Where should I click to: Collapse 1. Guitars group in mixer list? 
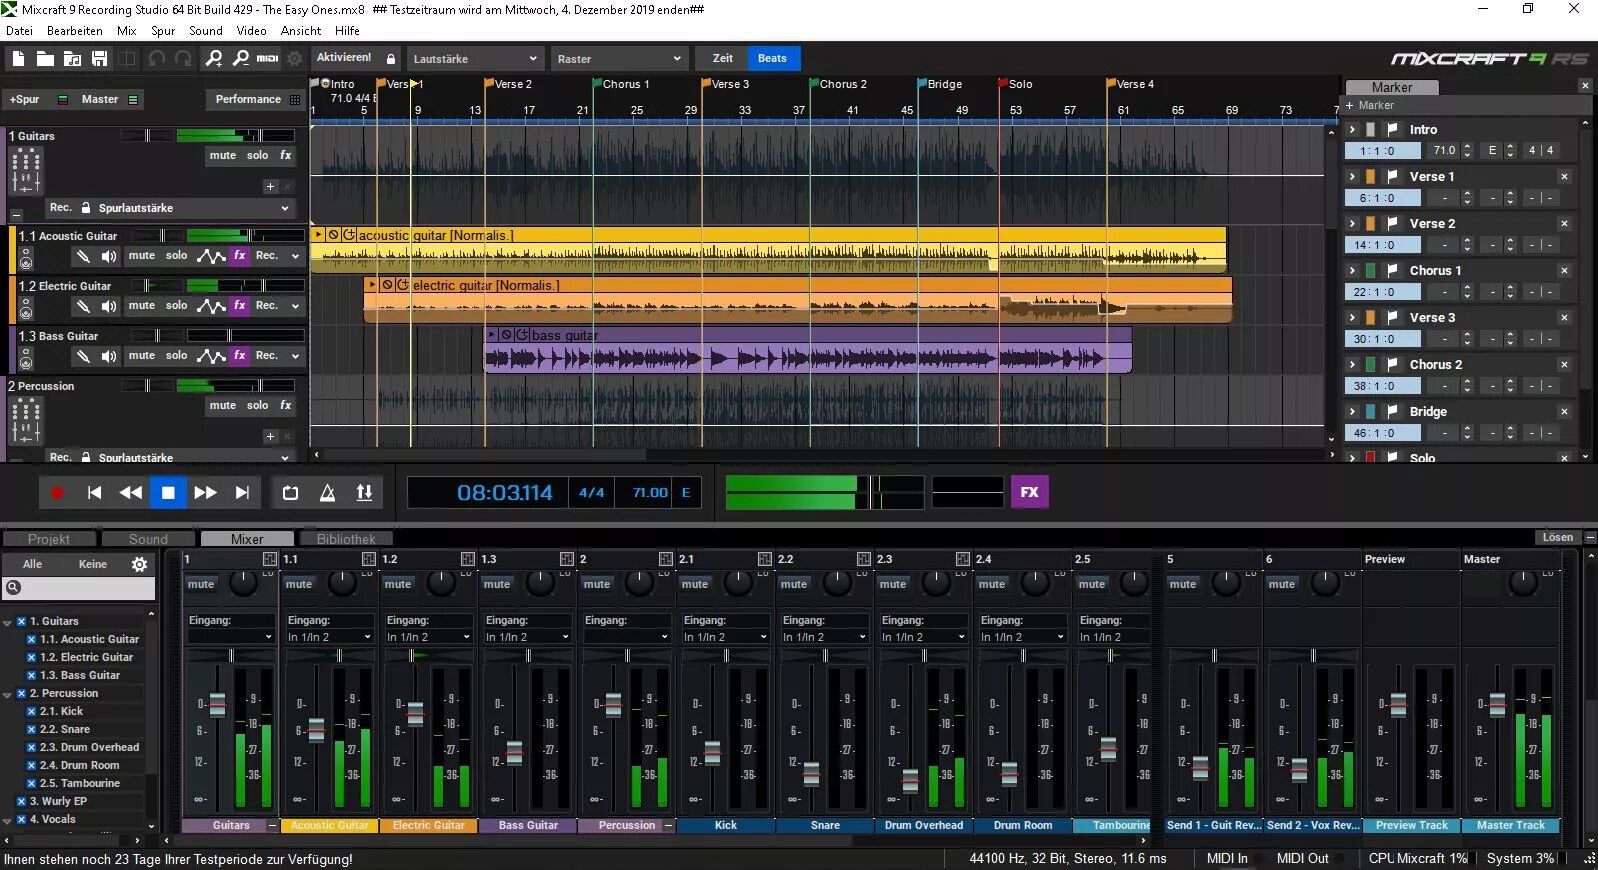pyautogui.click(x=8, y=622)
